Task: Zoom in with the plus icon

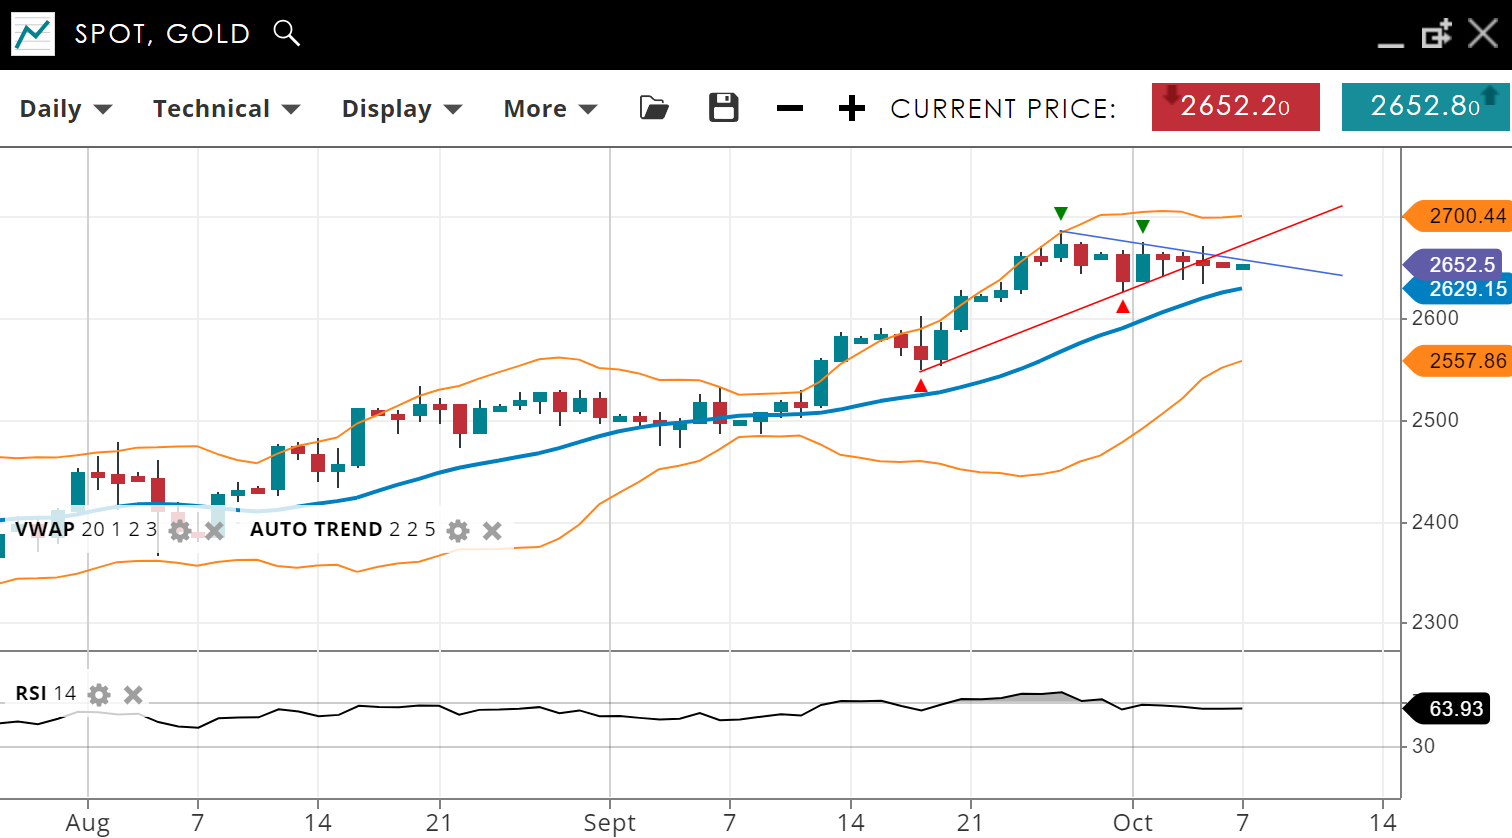Action: pos(851,108)
